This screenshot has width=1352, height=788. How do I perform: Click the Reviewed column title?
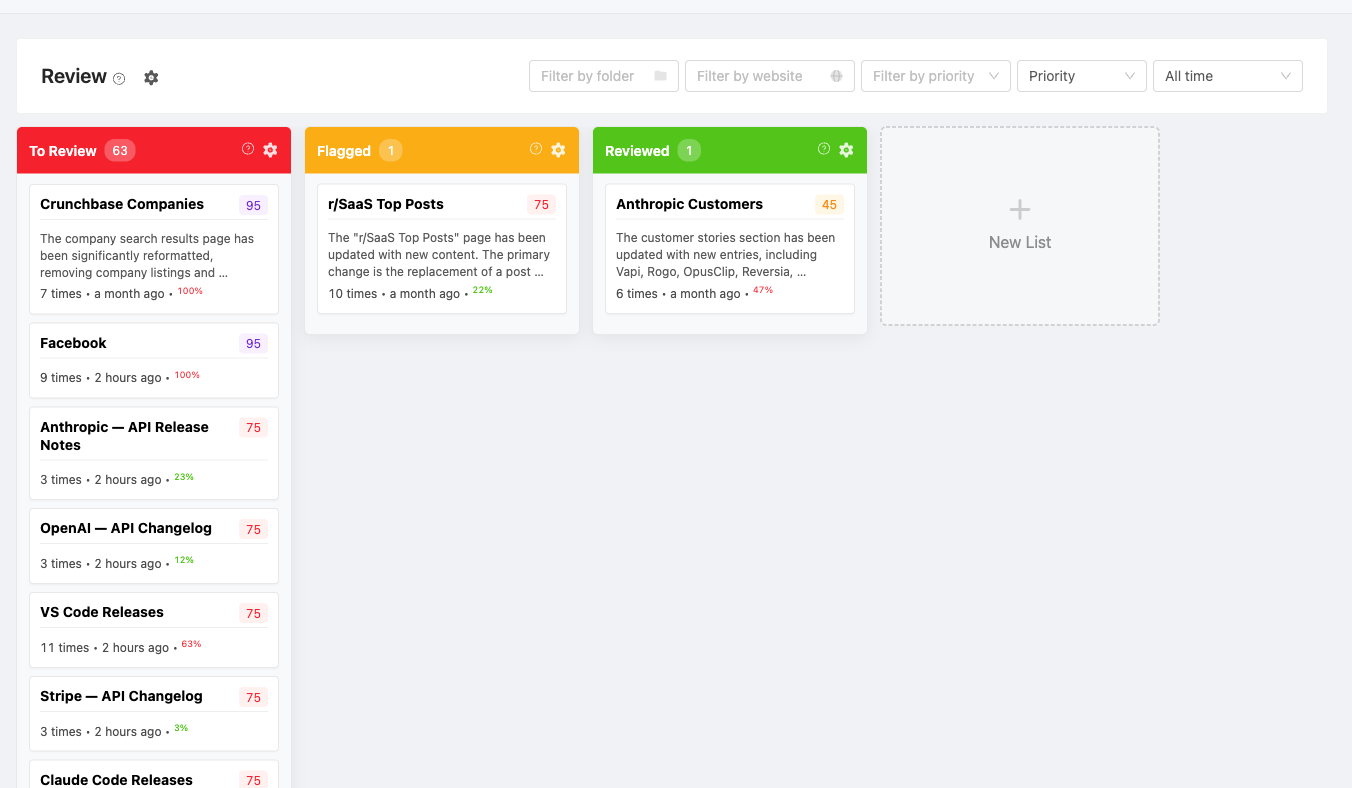(x=637, y=151)
